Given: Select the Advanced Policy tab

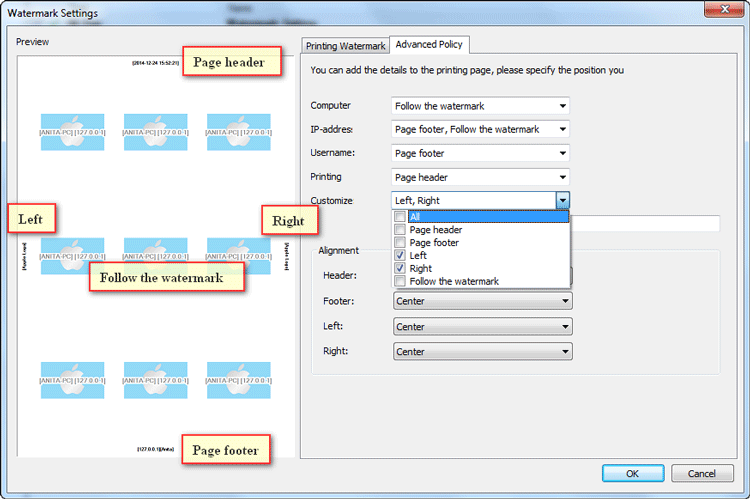Looking at the screenshot, I should coord(429,44).
